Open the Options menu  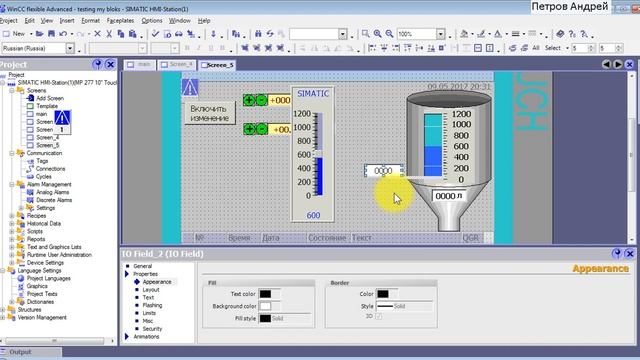tap(152, 20)
